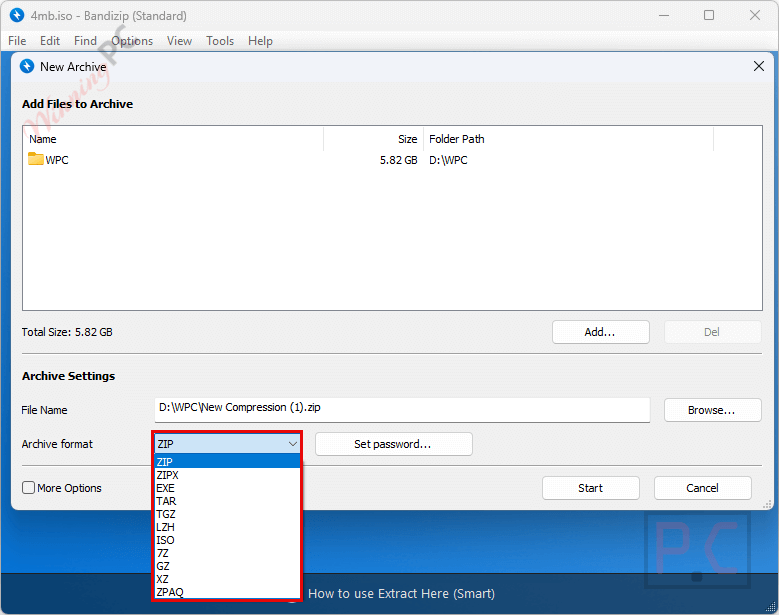This screenshot has height=615, width=779.
Task: Click the D:\WPC folder path cell
Action: [448, 160]
